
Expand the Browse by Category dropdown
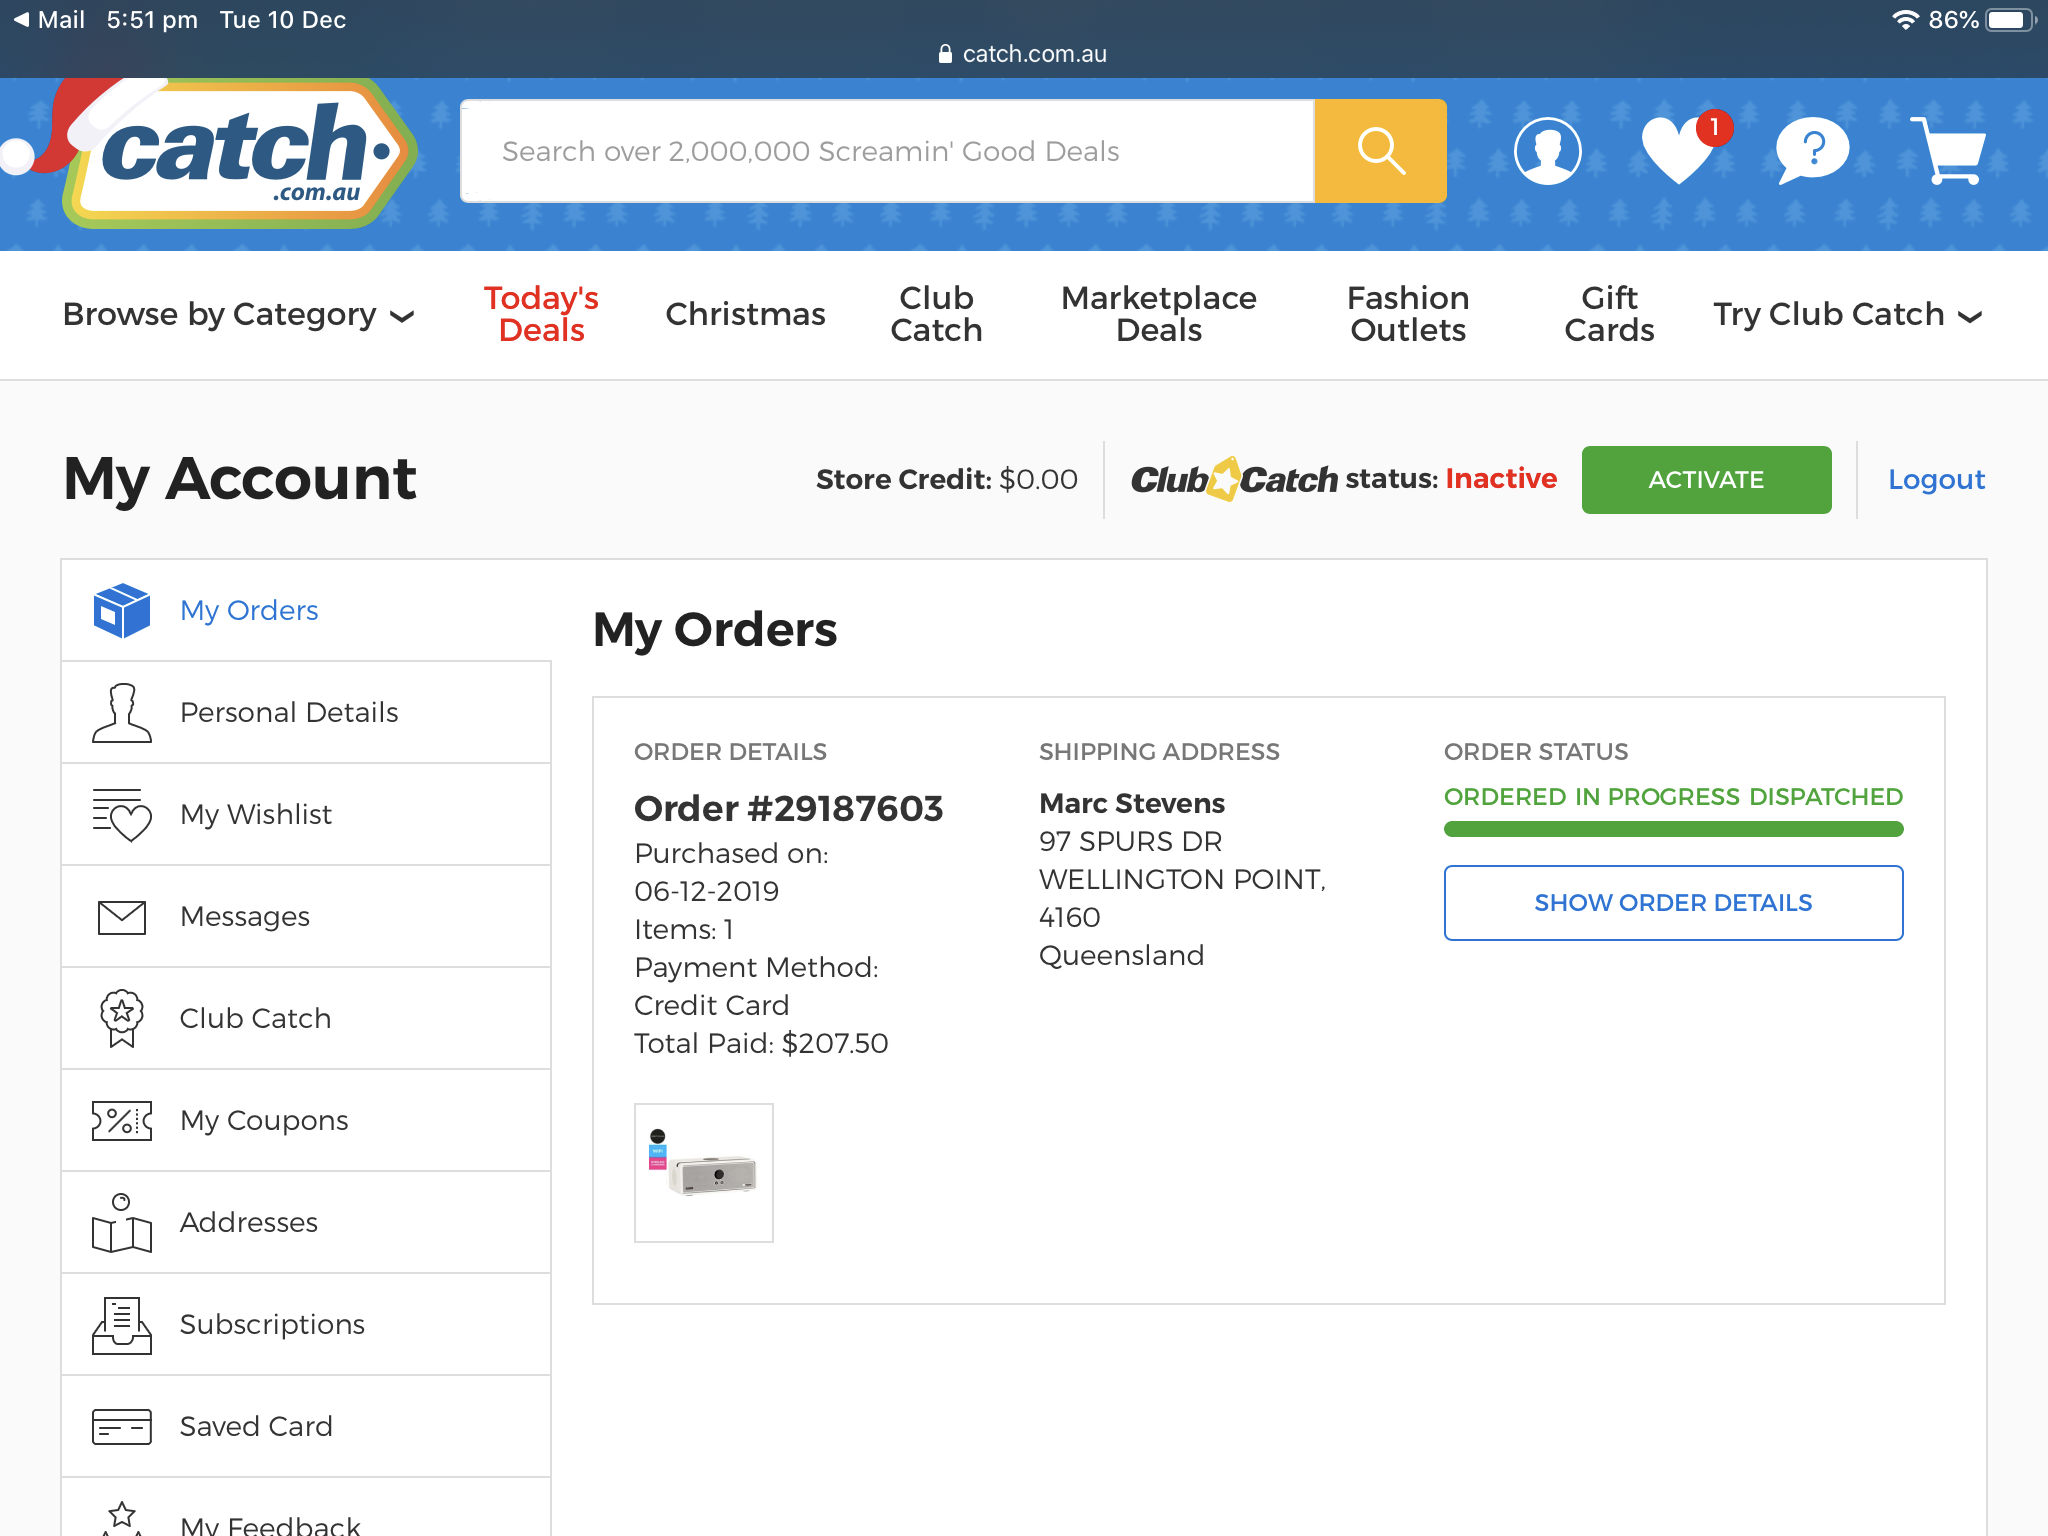(x=238, y=314)
